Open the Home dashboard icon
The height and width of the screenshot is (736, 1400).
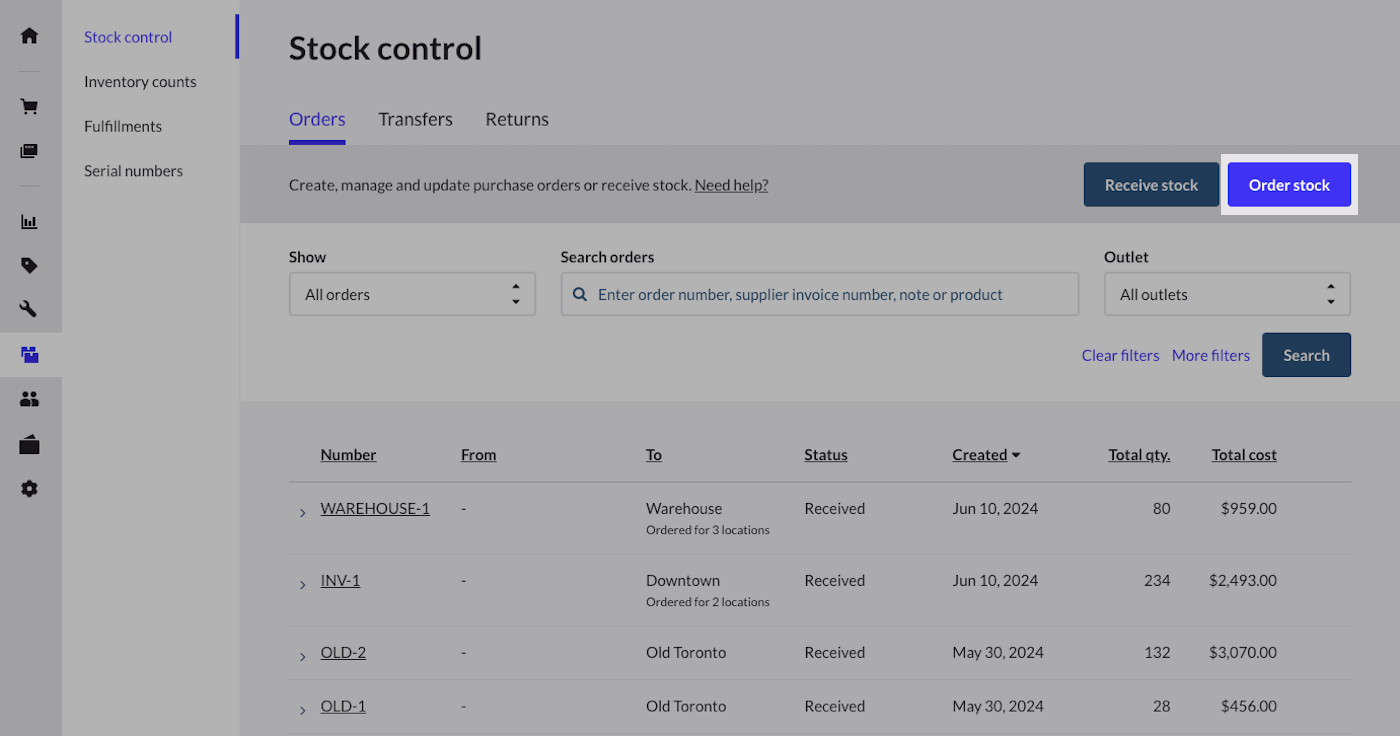[x=29, y=35]
